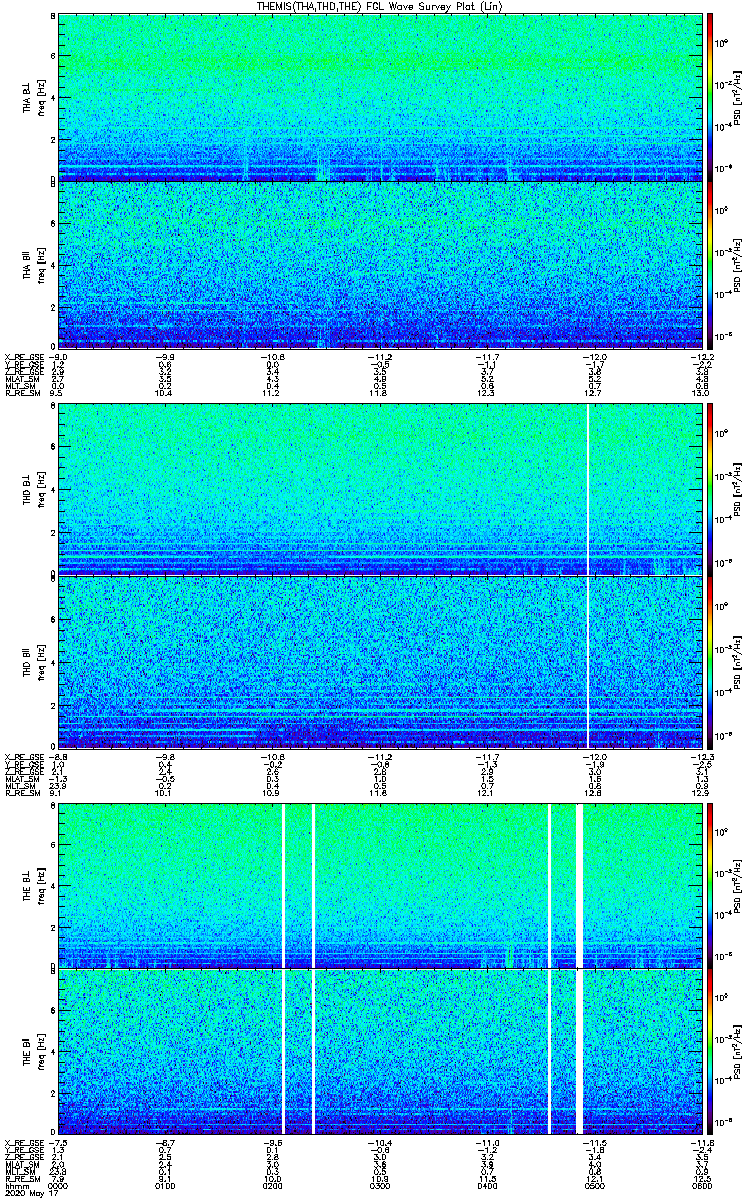Click the color bar beside THD B∥ panel
Viewport: 750px width, 1200px height.
(x=711, y=662)
